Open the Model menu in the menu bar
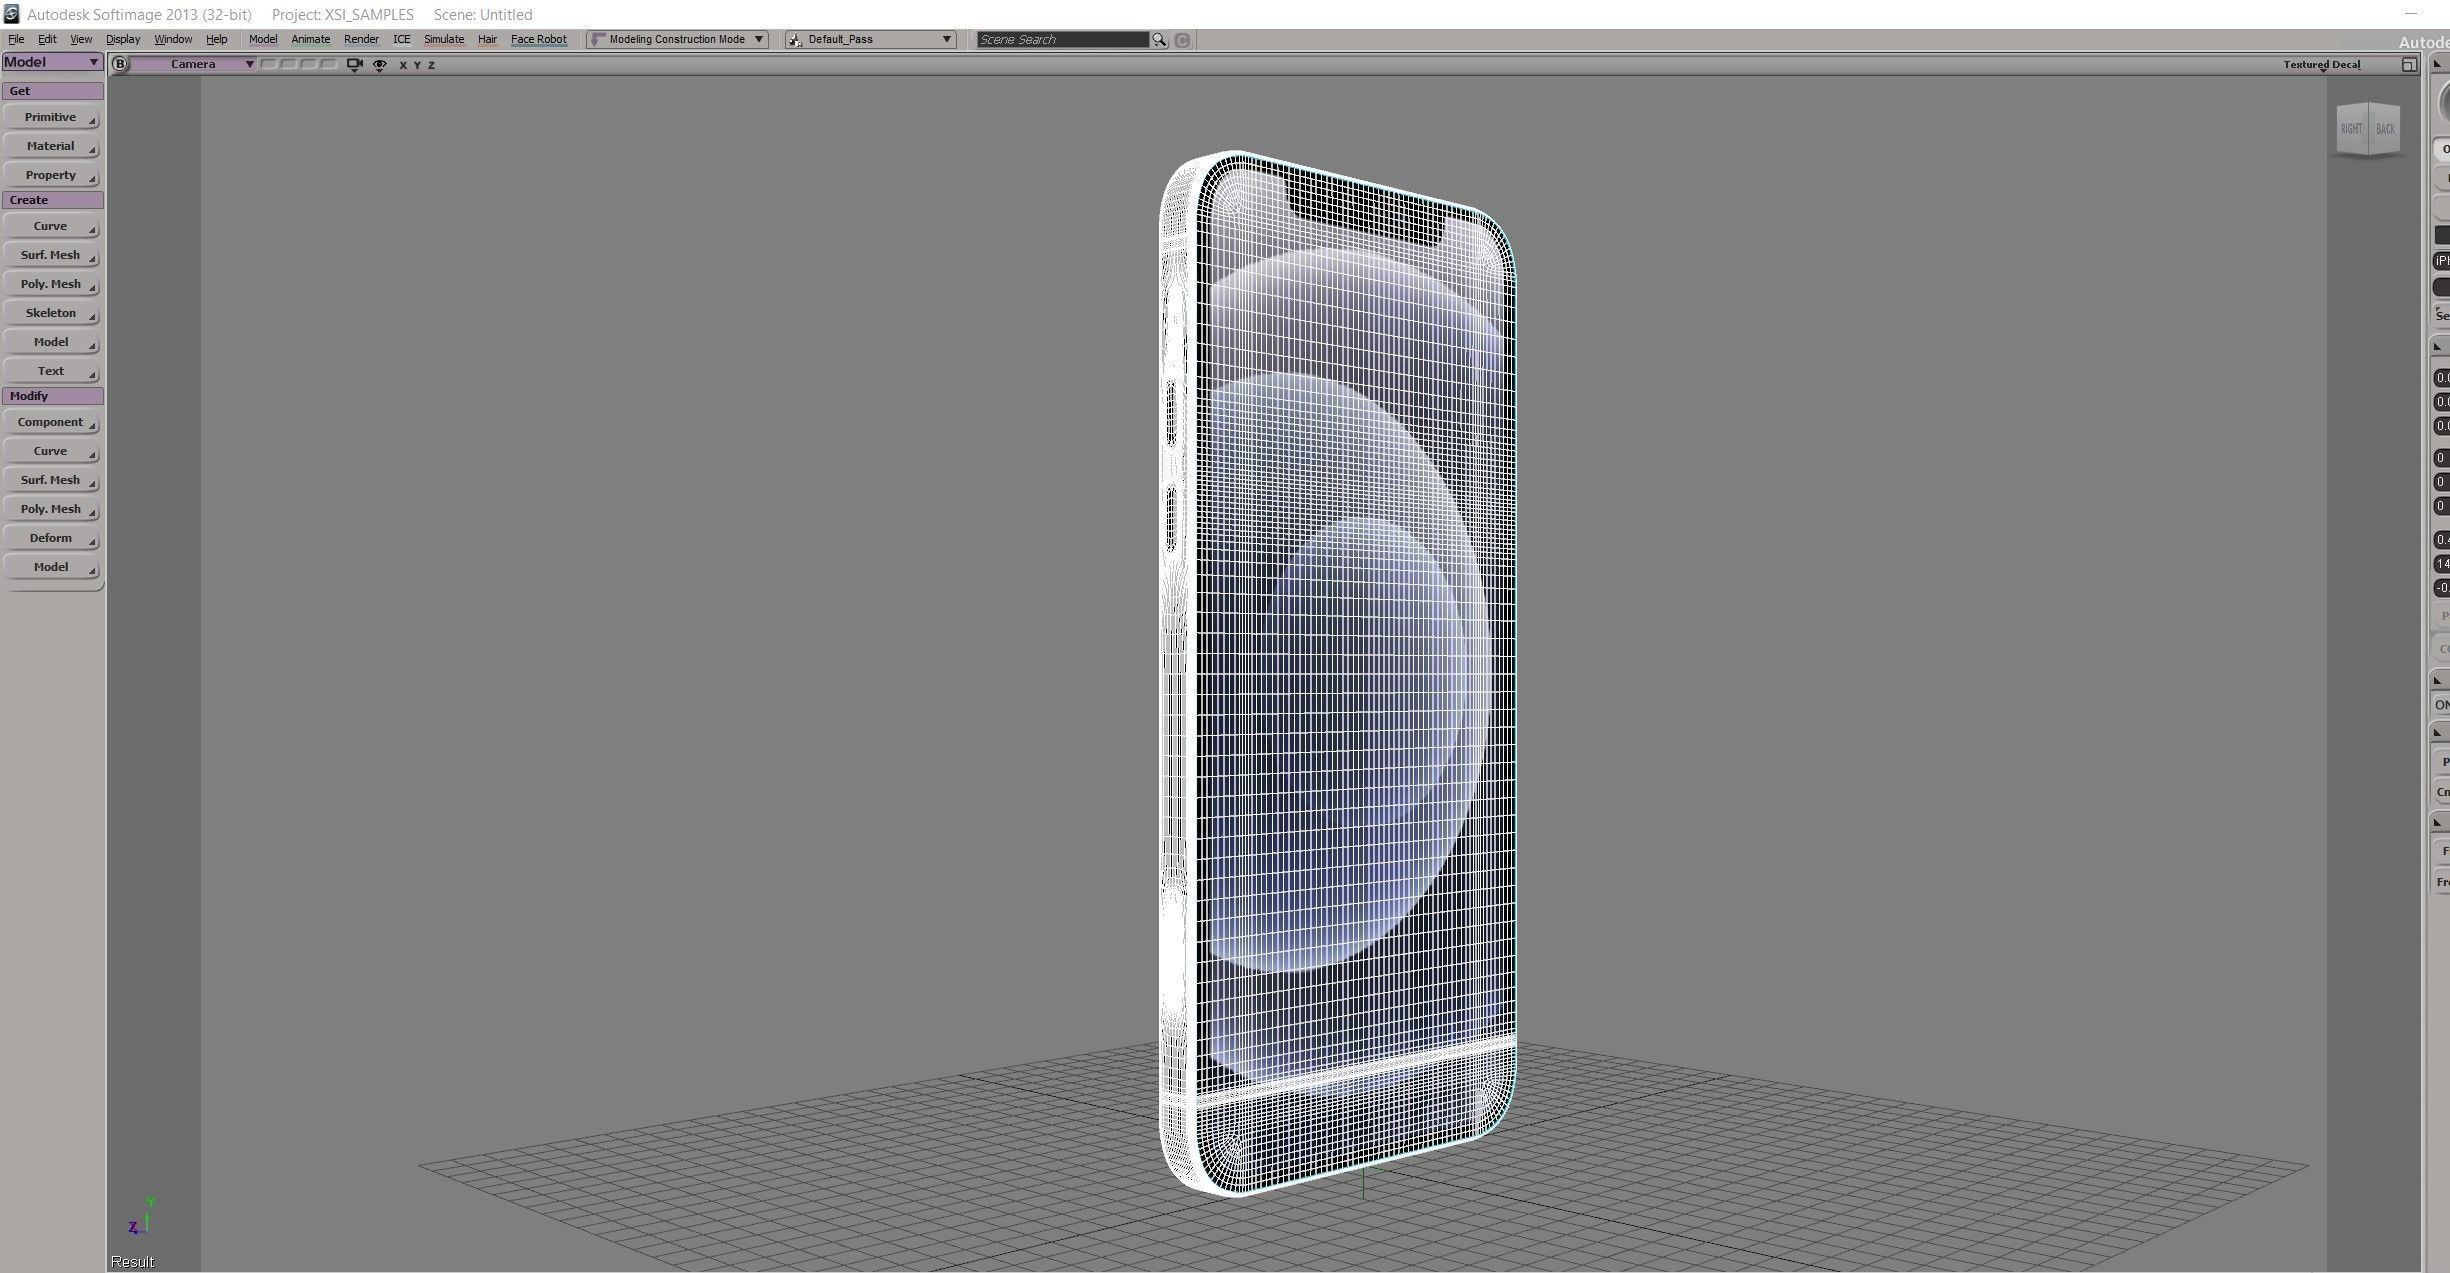 (x=263, y=39)
